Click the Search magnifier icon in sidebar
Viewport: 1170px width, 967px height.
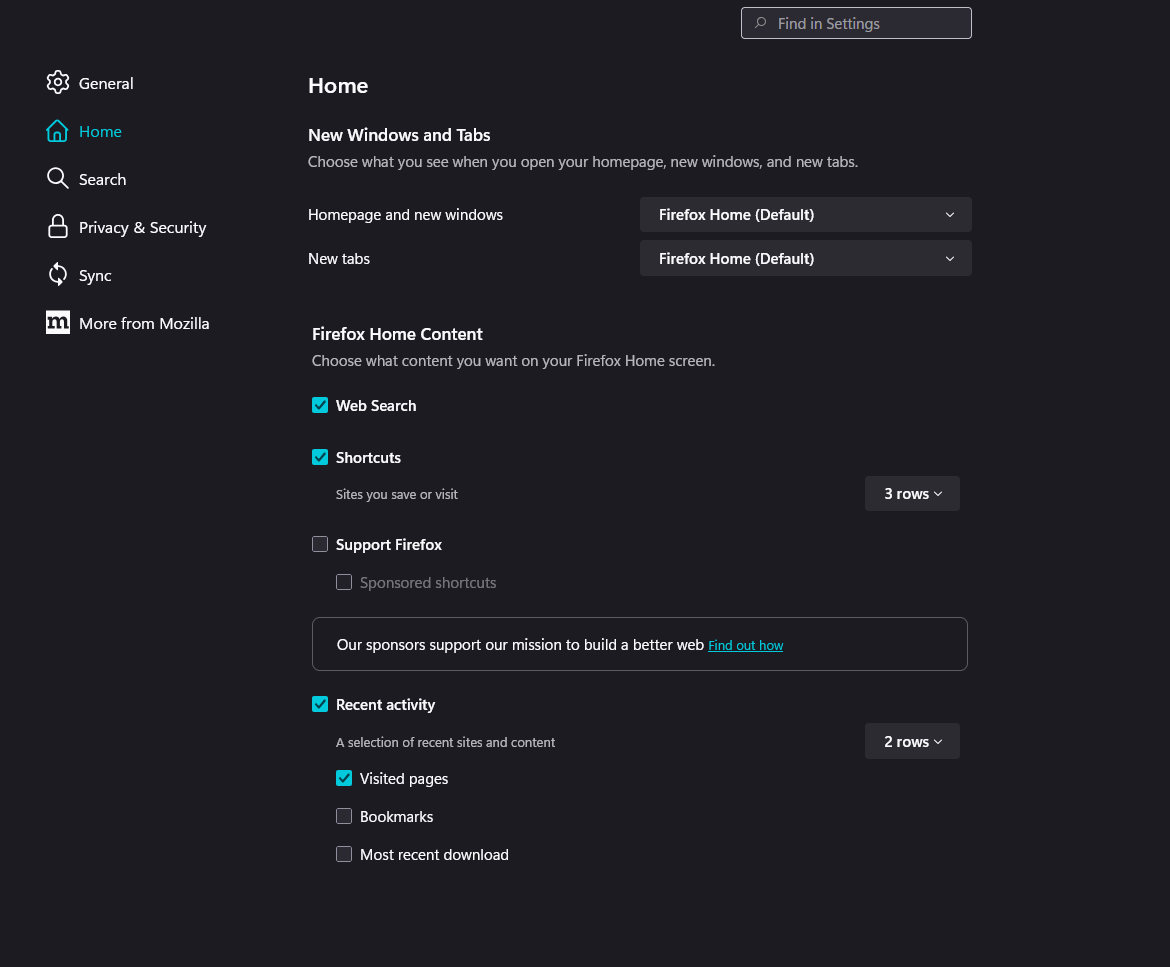coord(58,179)
